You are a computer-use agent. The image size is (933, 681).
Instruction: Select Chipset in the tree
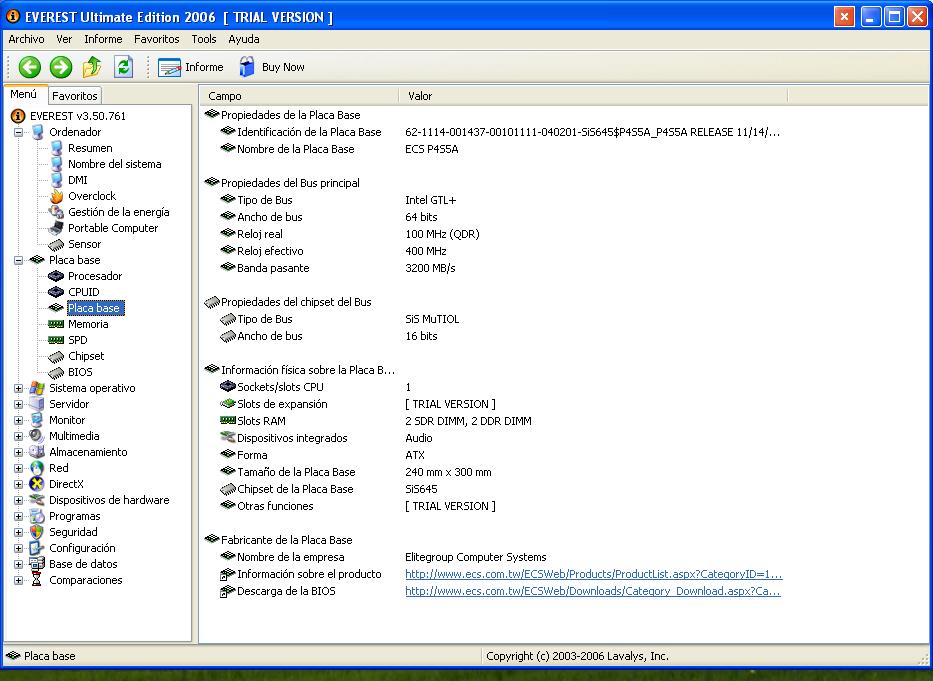click(x=86, y=356)
